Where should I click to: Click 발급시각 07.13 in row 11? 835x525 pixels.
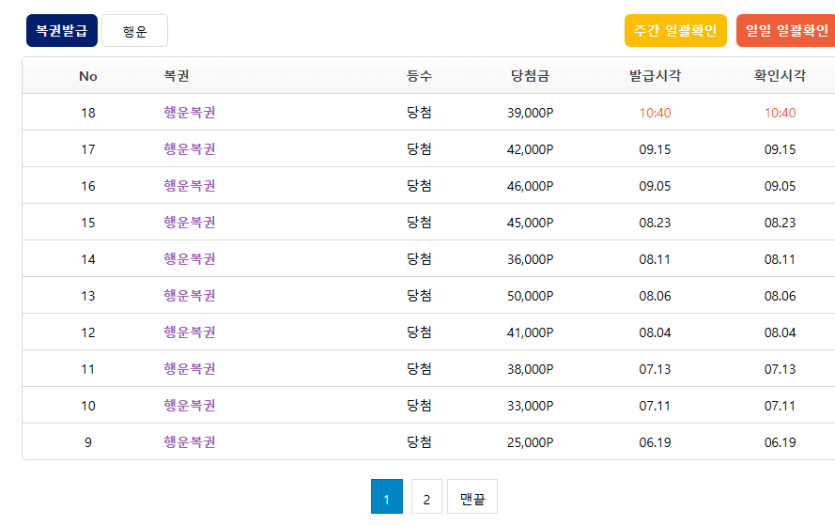tap(655, 370)
